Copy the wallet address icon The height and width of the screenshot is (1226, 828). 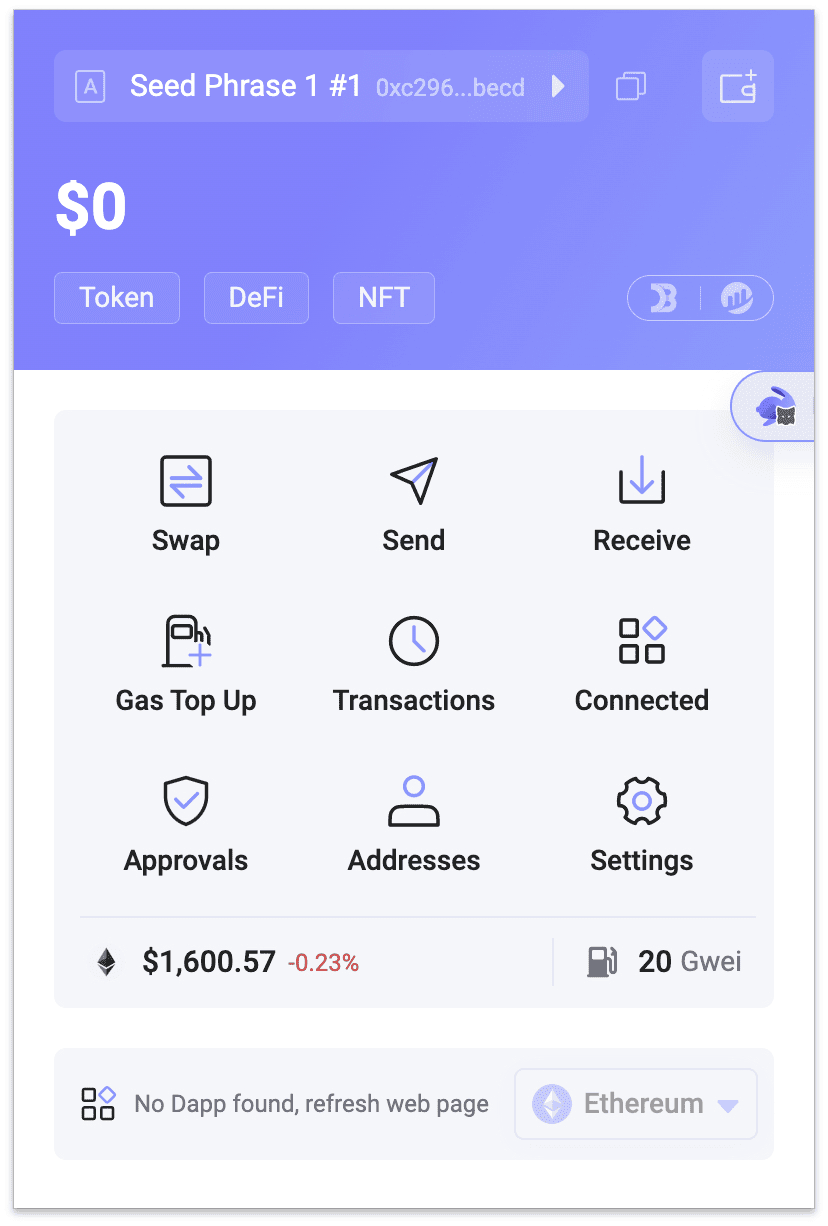click(x=631, y=86)
